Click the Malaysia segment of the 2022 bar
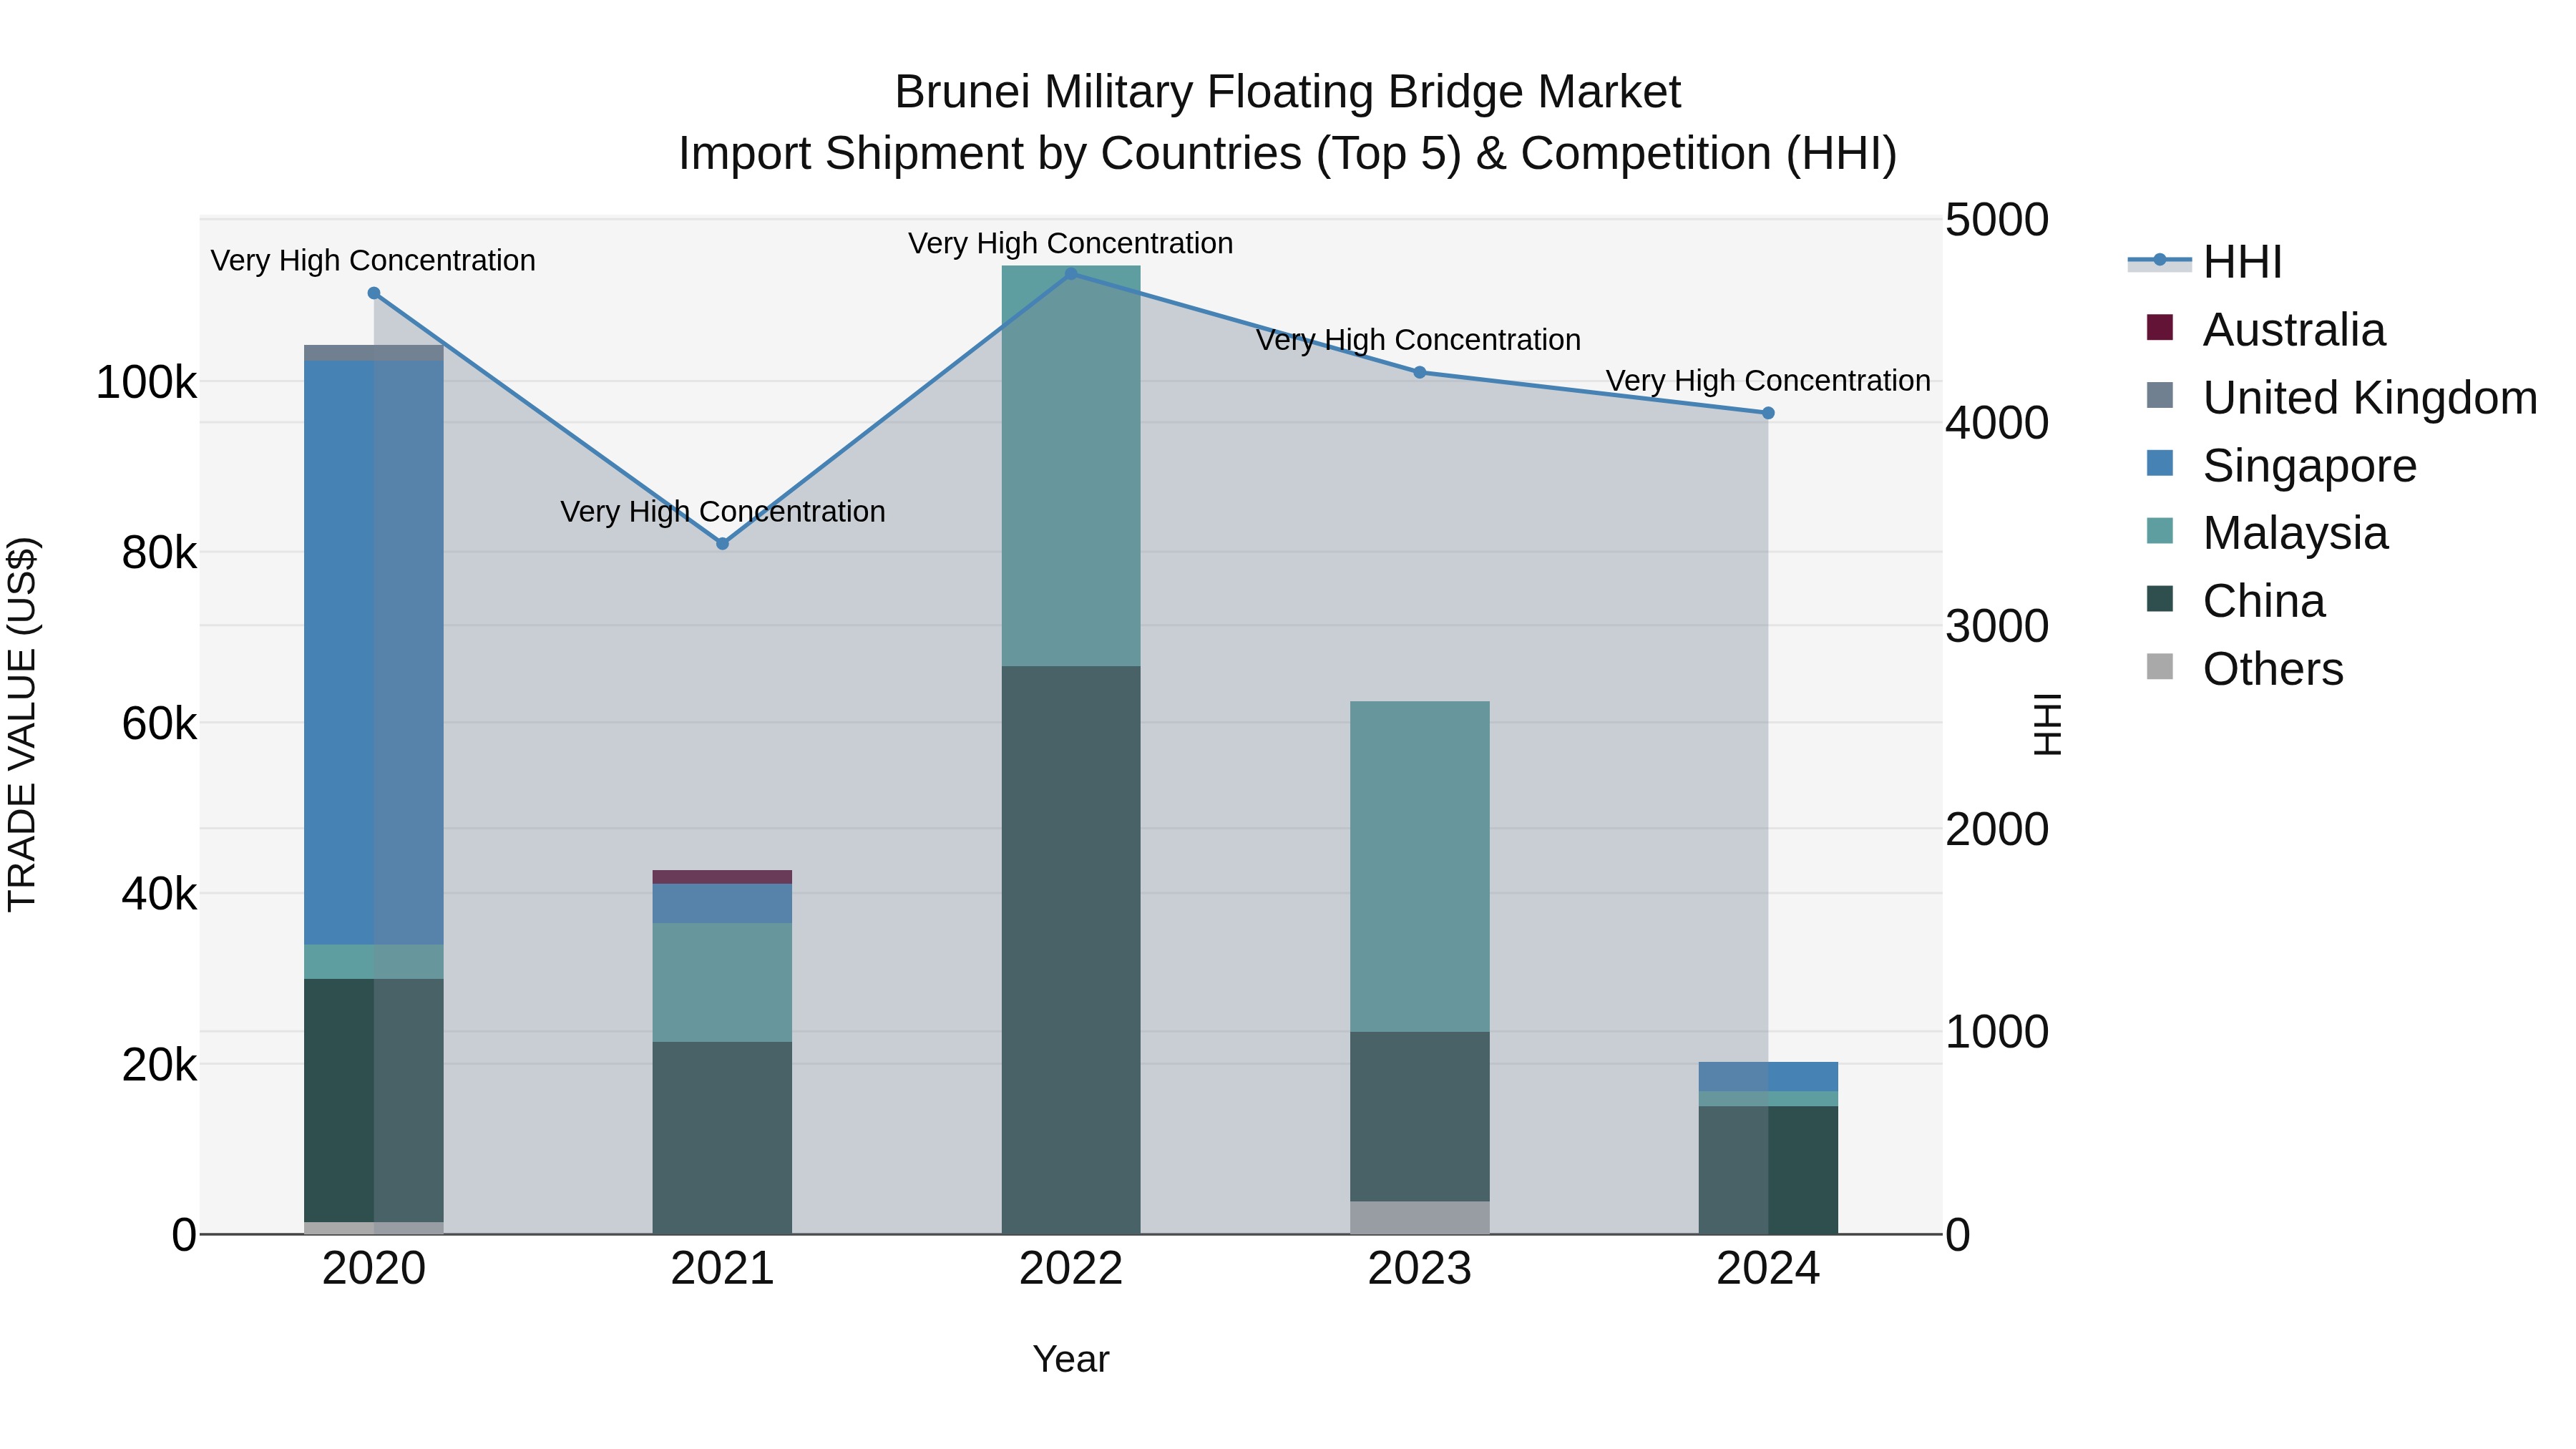 point(1071,466)
